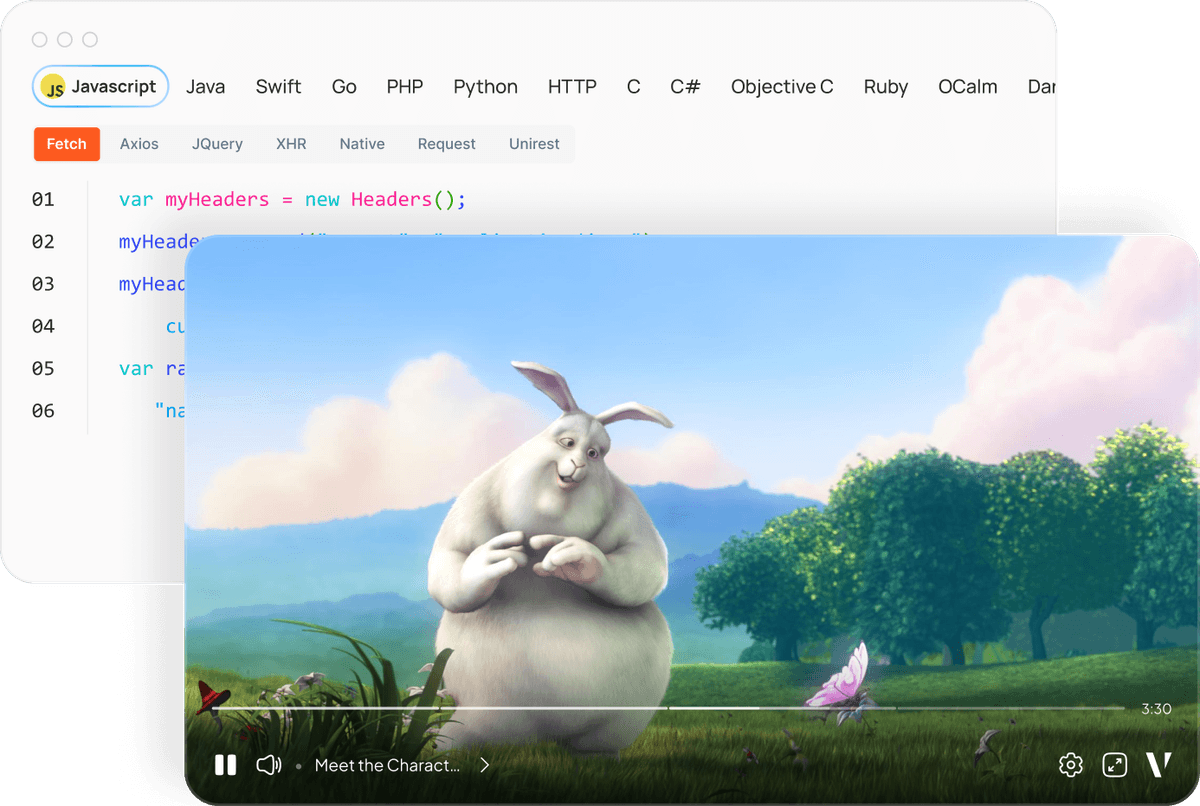1200x806 pixels.
Task: Select the Objective C tab
Action: (782, 87)
